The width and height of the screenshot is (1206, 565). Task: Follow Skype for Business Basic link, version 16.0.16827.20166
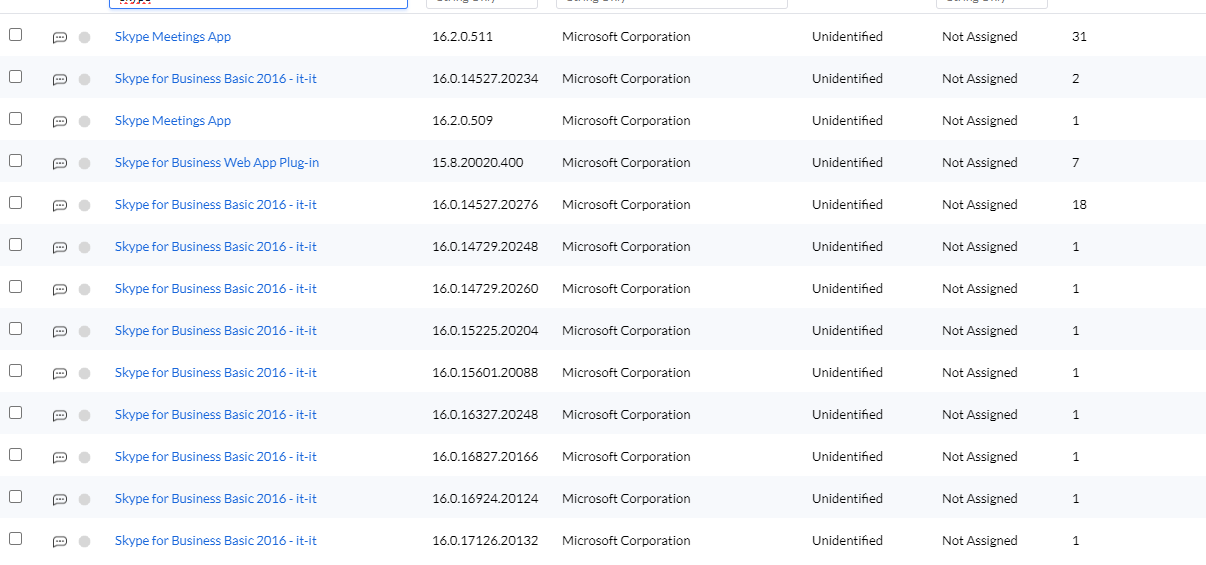216,457
